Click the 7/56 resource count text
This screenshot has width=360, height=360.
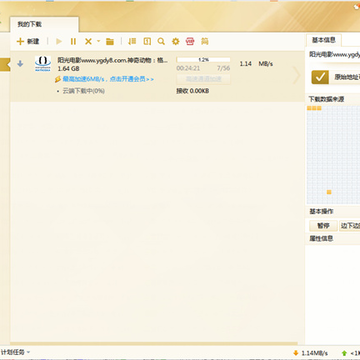(223, 68)
